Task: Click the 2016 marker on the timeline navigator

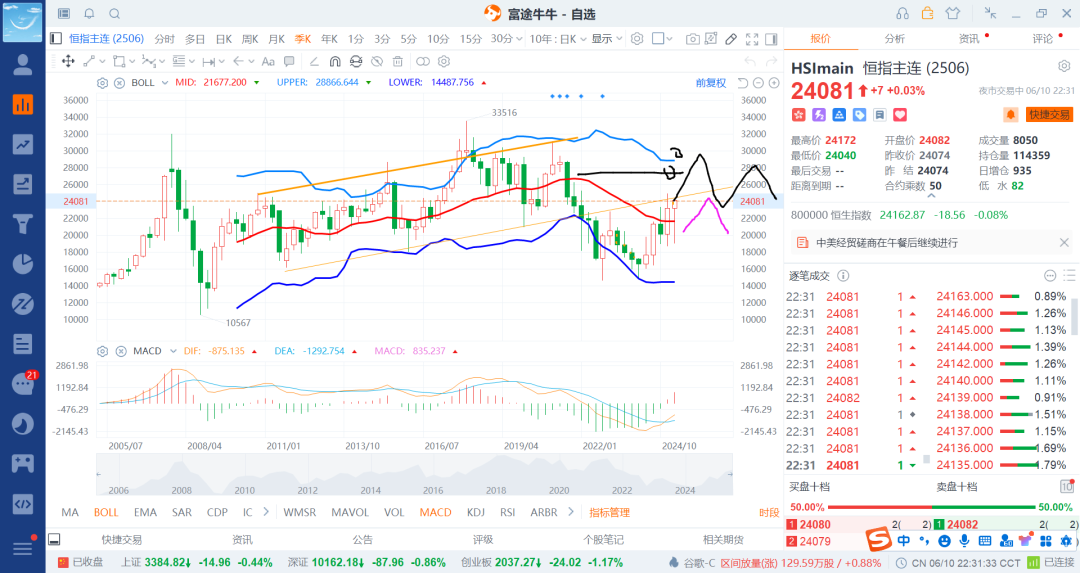Action: point(433,490)
